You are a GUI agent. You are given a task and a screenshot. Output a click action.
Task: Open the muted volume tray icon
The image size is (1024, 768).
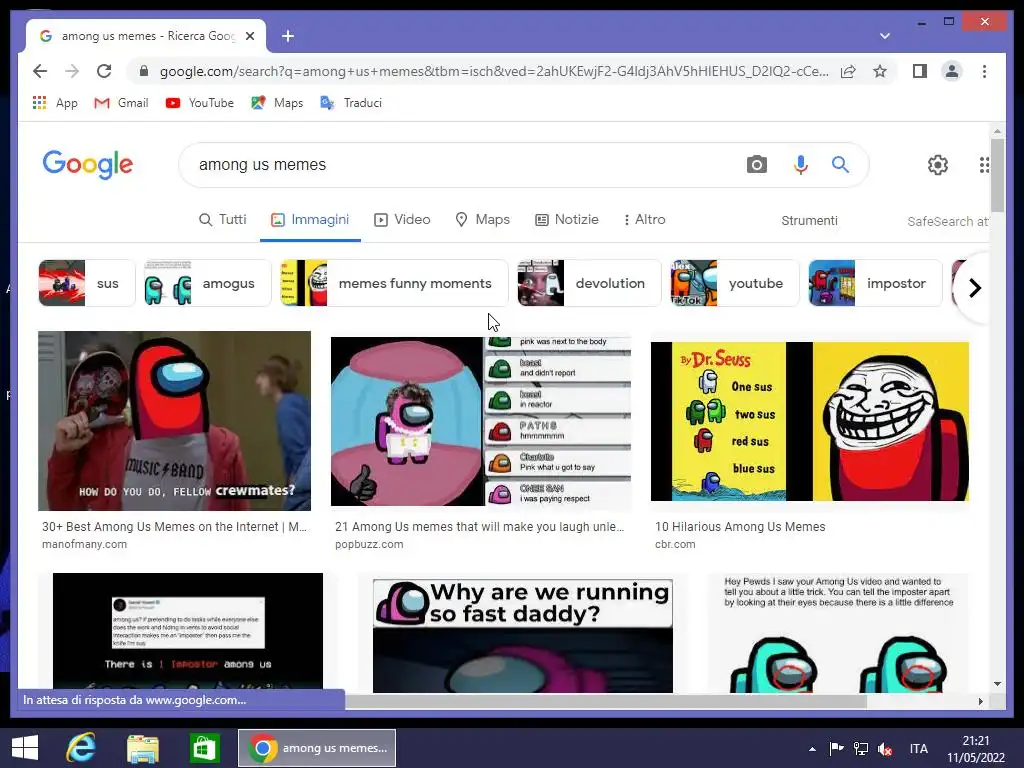point(885,748)
